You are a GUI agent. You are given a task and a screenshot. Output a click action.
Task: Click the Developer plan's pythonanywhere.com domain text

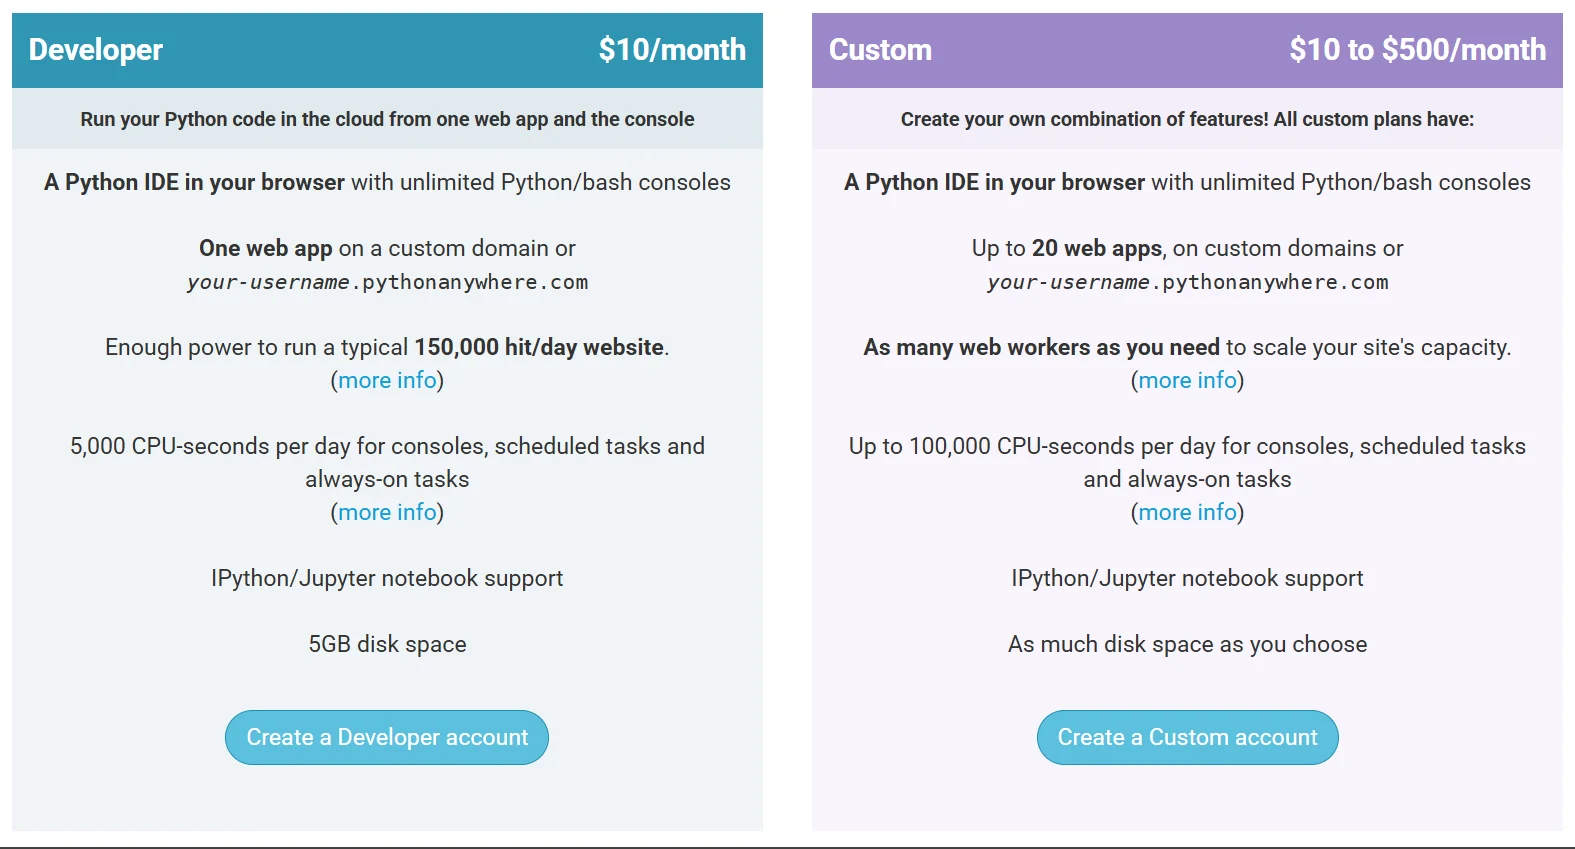(387, 282)
